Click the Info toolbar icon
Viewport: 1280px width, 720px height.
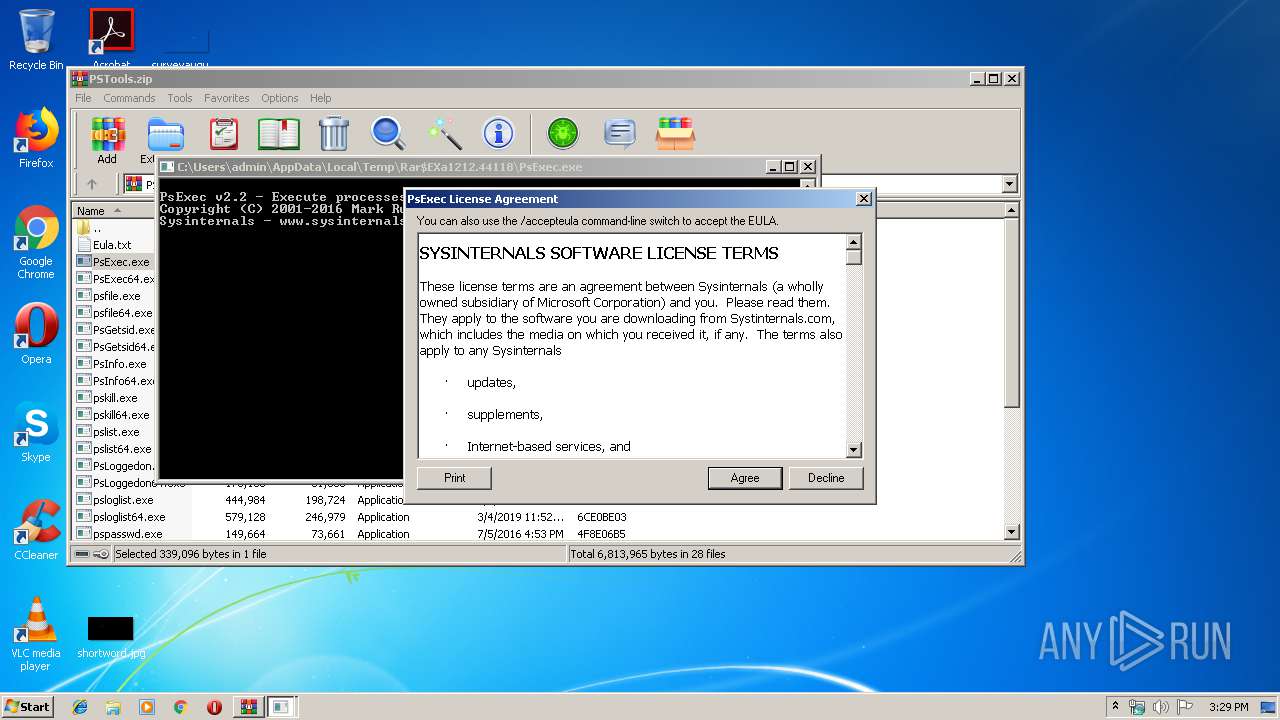tap(498, 133)
